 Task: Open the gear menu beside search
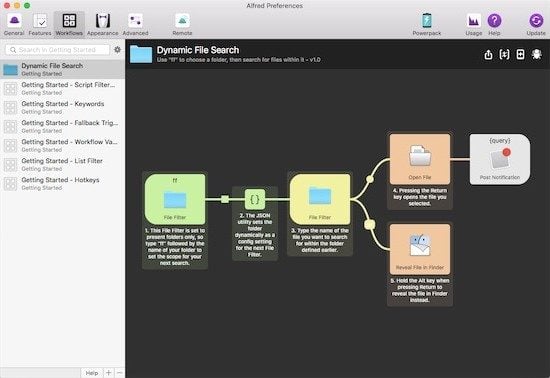click(118, 50)
